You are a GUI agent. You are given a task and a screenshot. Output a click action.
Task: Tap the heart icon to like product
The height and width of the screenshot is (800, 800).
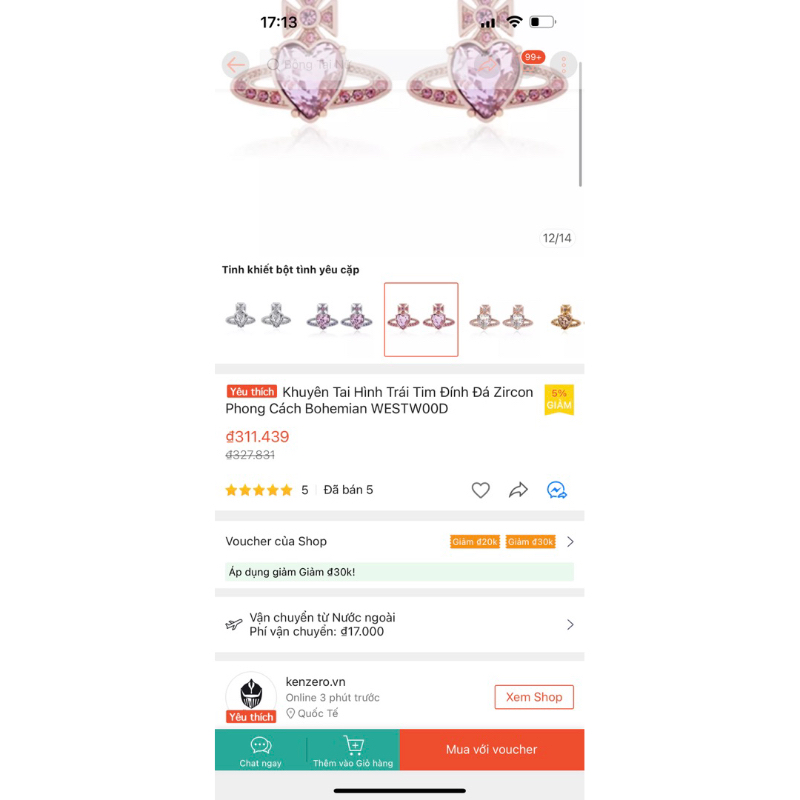(480, 490)
